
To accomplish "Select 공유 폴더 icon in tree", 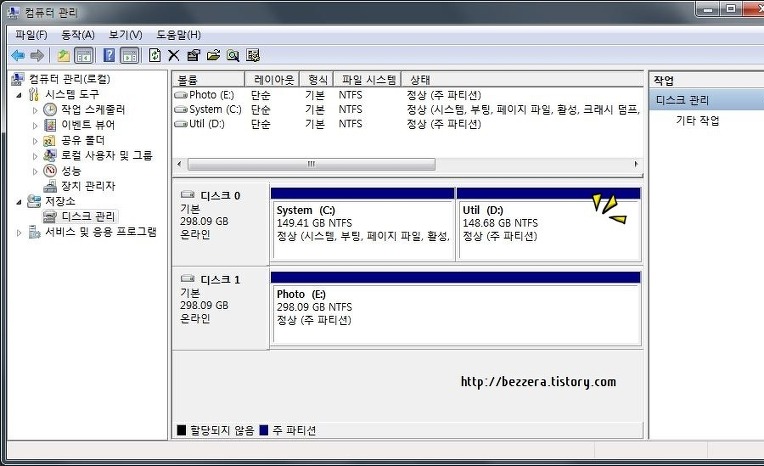I will click(49, 141).
